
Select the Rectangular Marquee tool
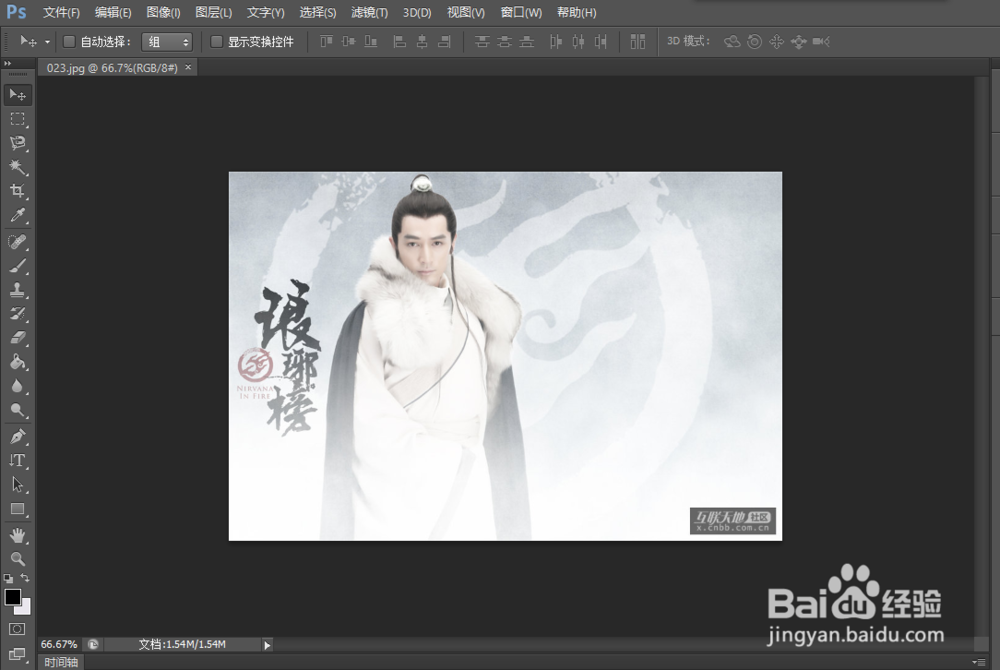(x=17, y=119)
